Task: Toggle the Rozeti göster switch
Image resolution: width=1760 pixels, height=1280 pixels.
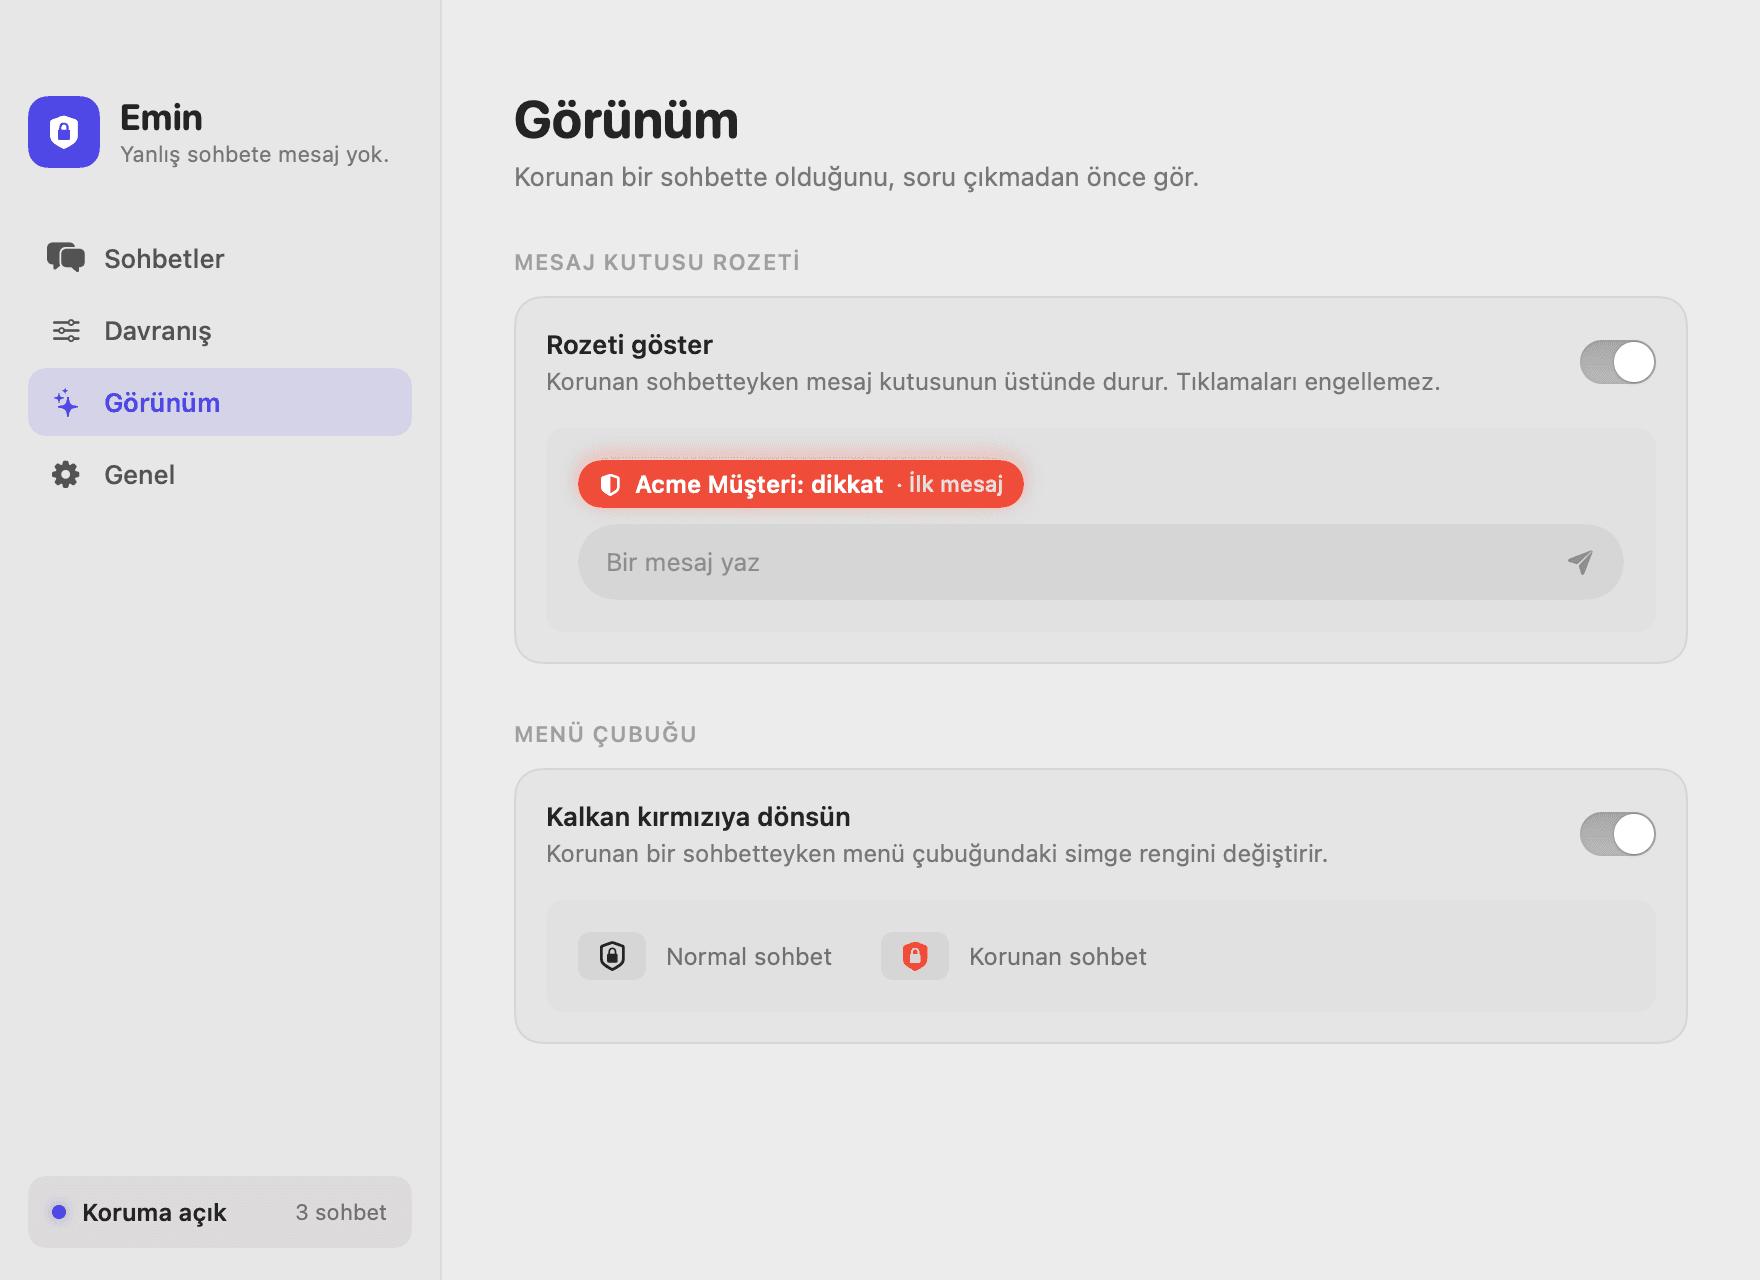Action: tap(1617, 362)
